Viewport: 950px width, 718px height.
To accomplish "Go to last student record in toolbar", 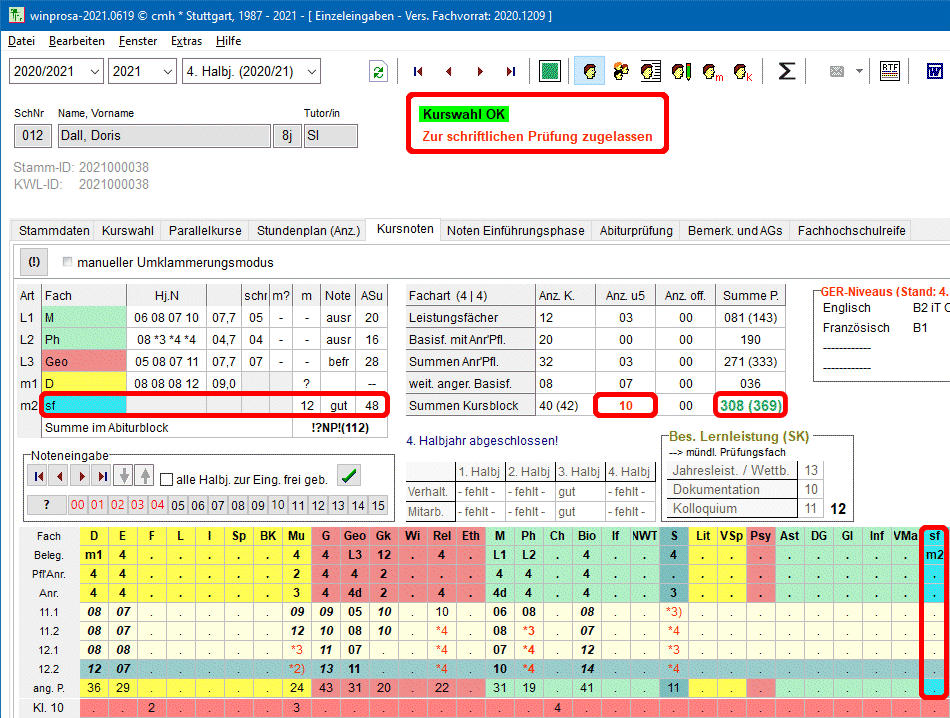I will point(511,71).
